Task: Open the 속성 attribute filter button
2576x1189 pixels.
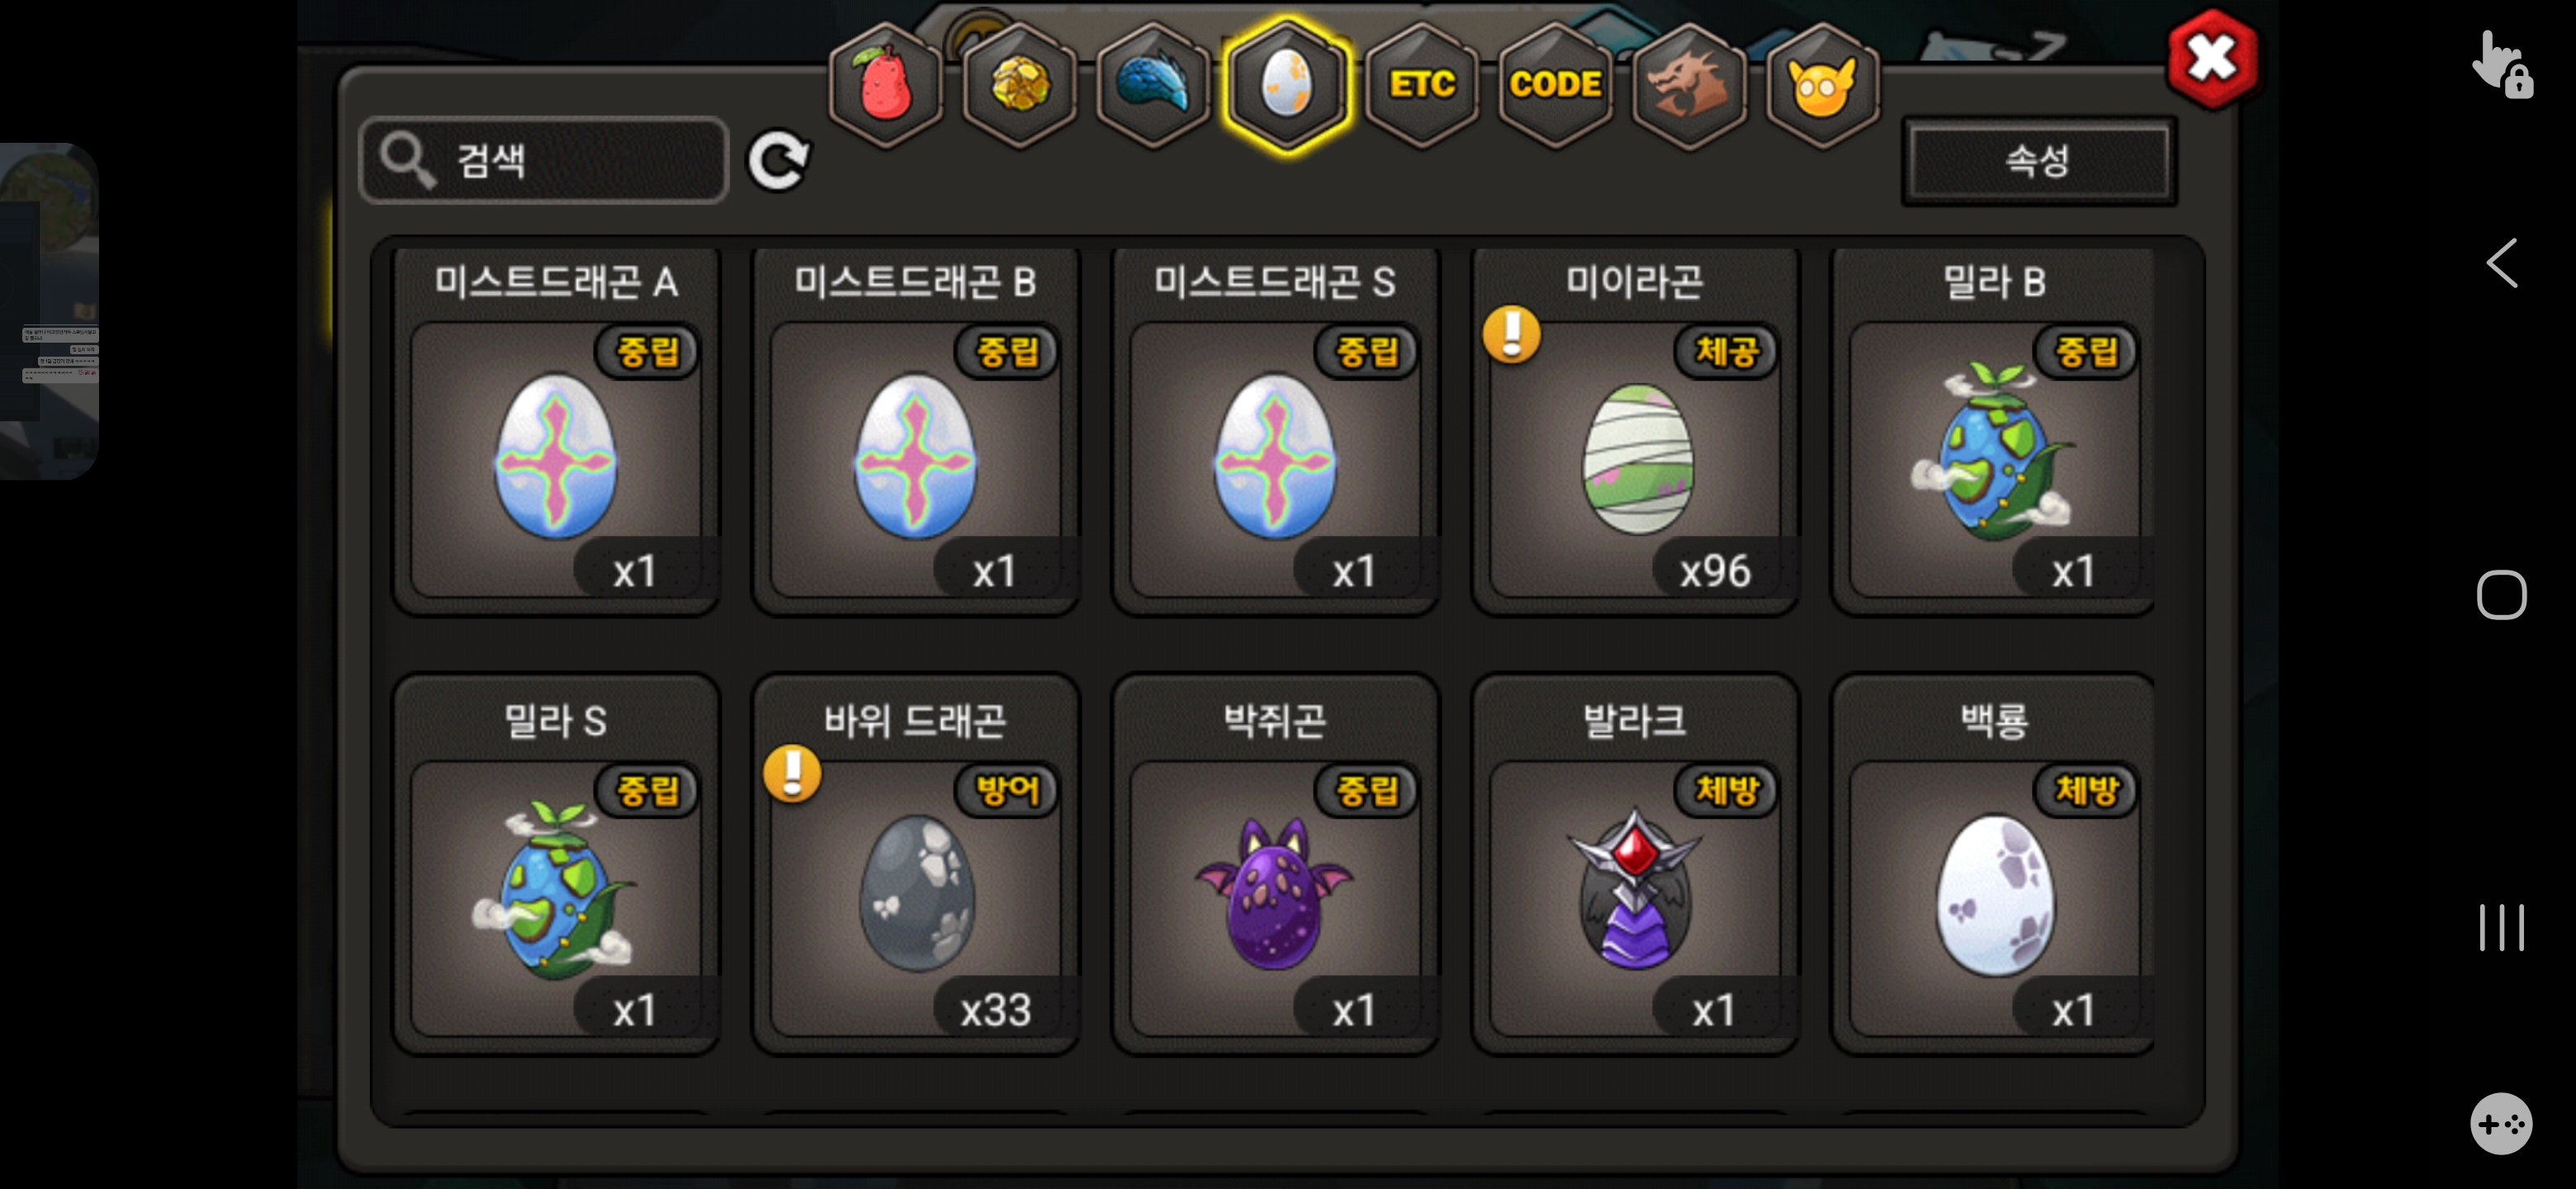Action: 2038,161
